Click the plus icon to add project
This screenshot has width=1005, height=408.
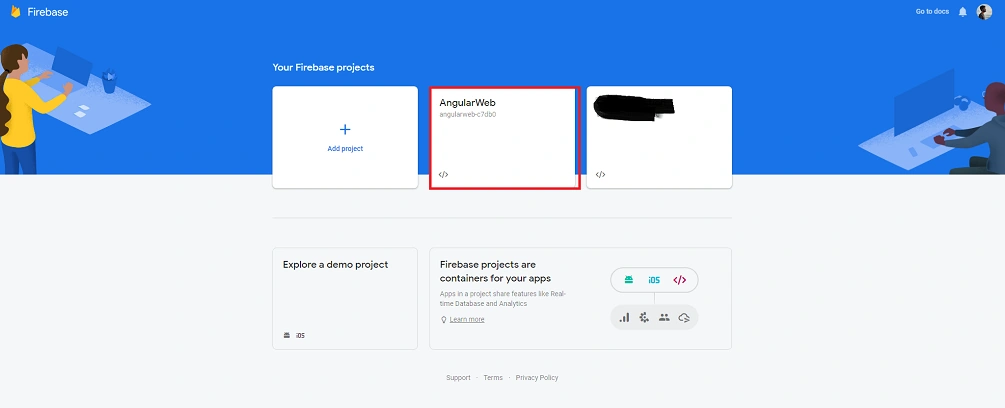tap(345, 129)
